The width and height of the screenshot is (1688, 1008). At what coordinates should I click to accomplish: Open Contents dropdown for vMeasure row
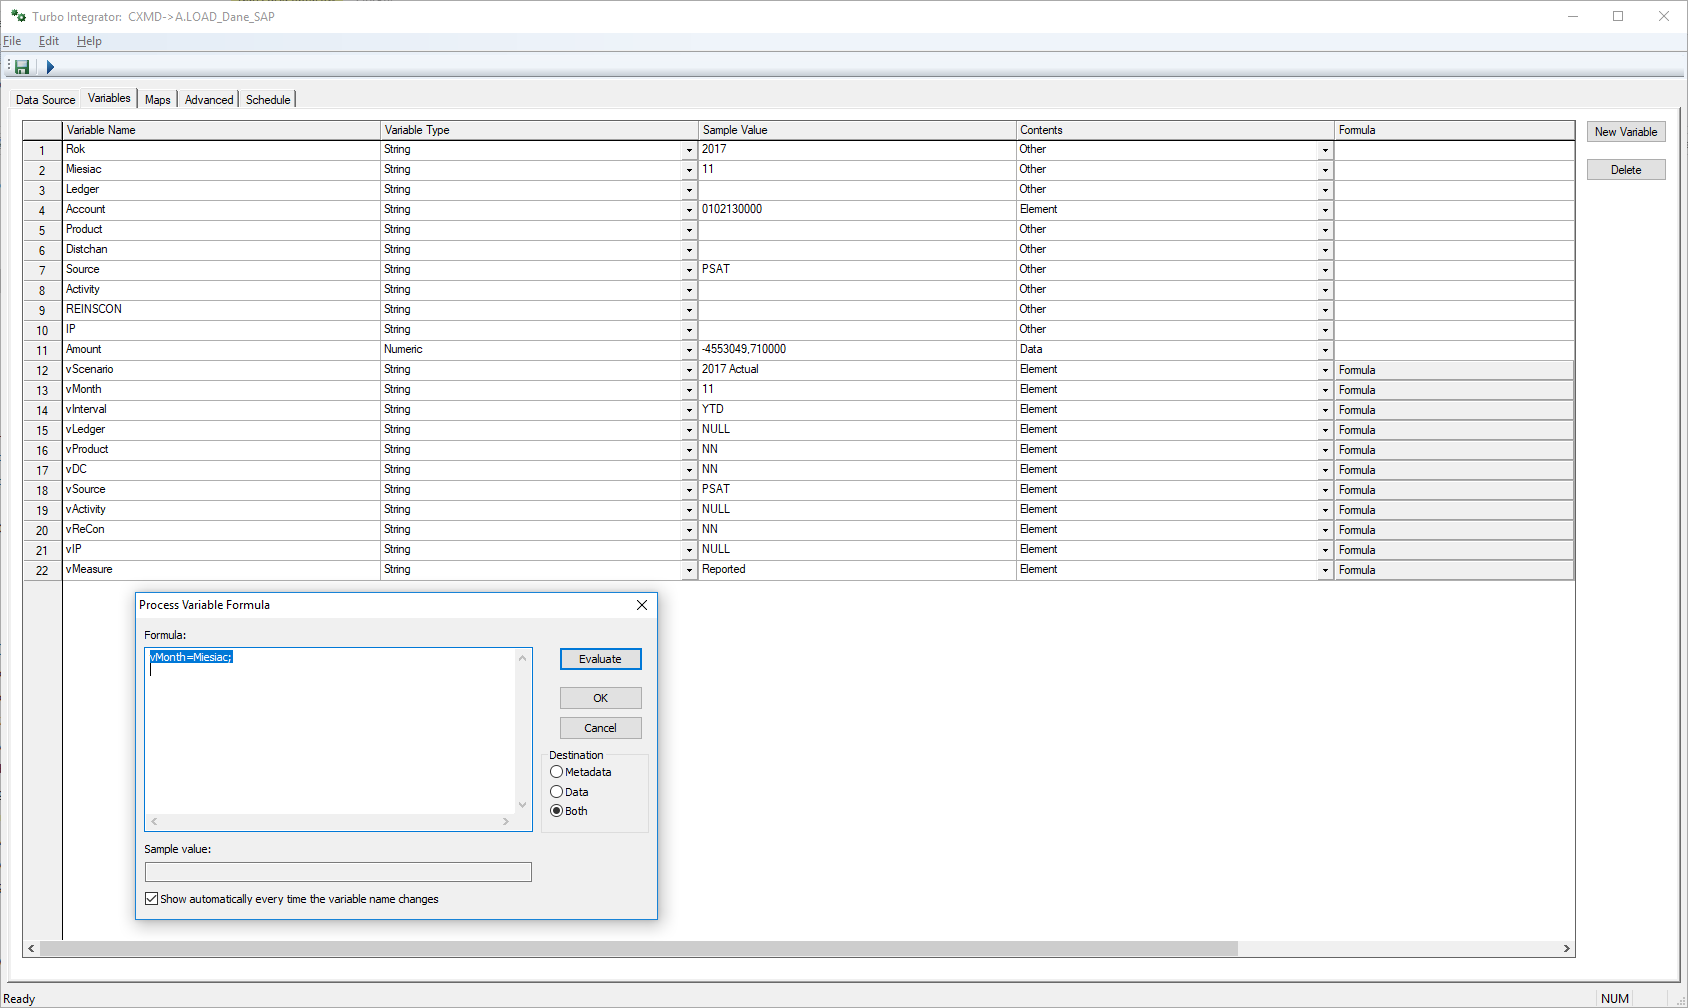1325,570
